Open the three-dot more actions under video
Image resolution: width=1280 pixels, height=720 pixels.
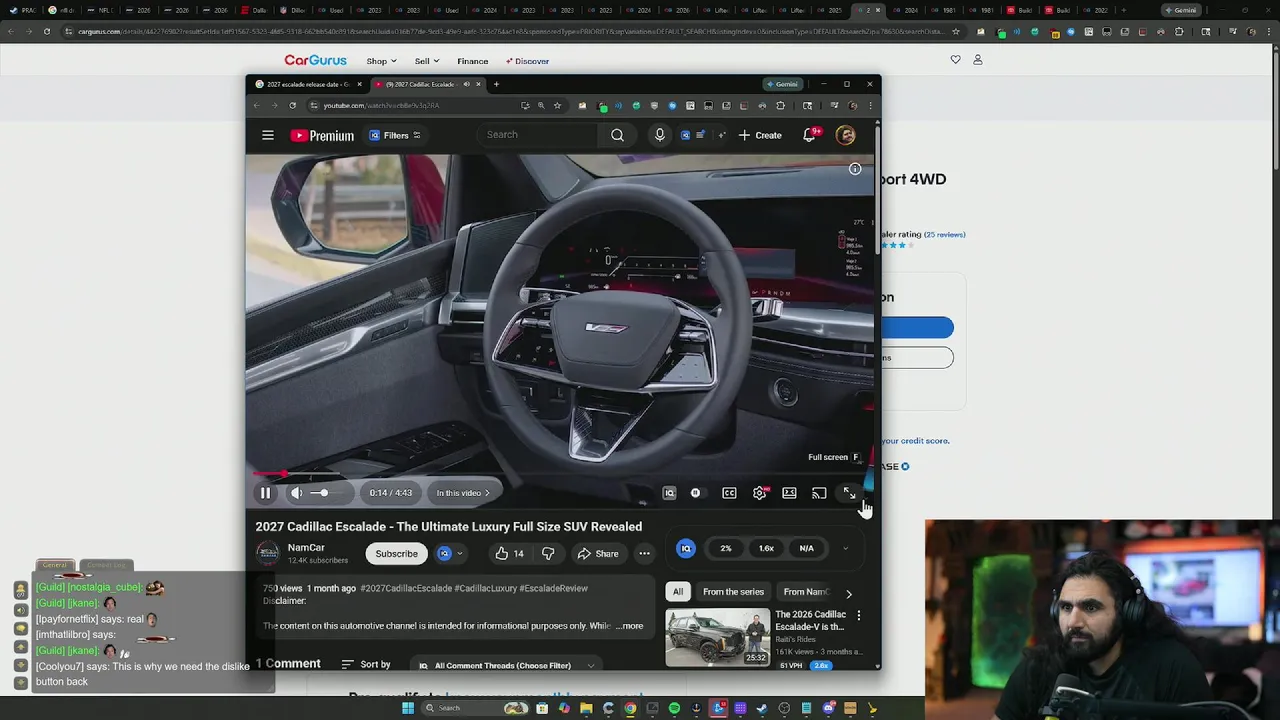[x=644, y=553]
